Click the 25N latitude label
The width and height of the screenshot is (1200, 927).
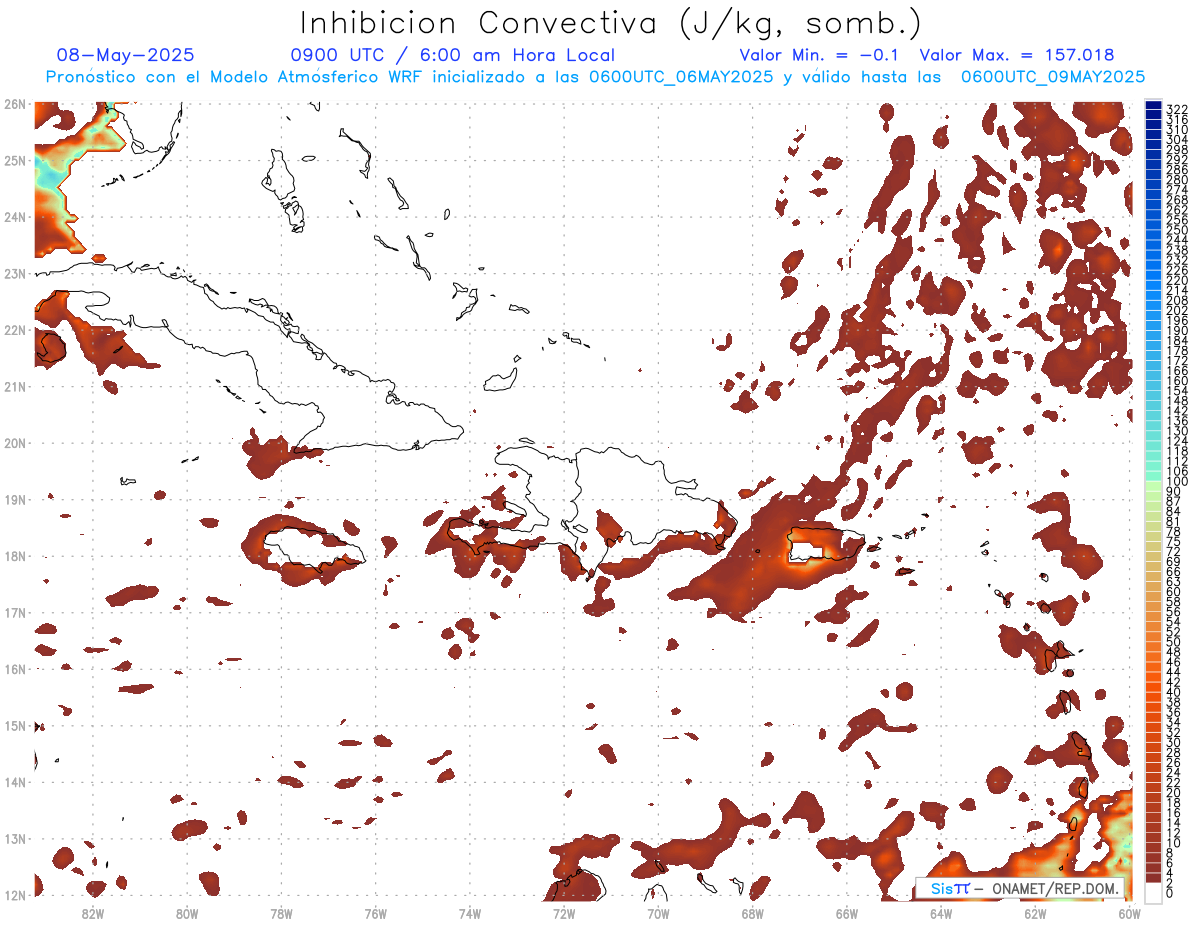coord(14,160)
